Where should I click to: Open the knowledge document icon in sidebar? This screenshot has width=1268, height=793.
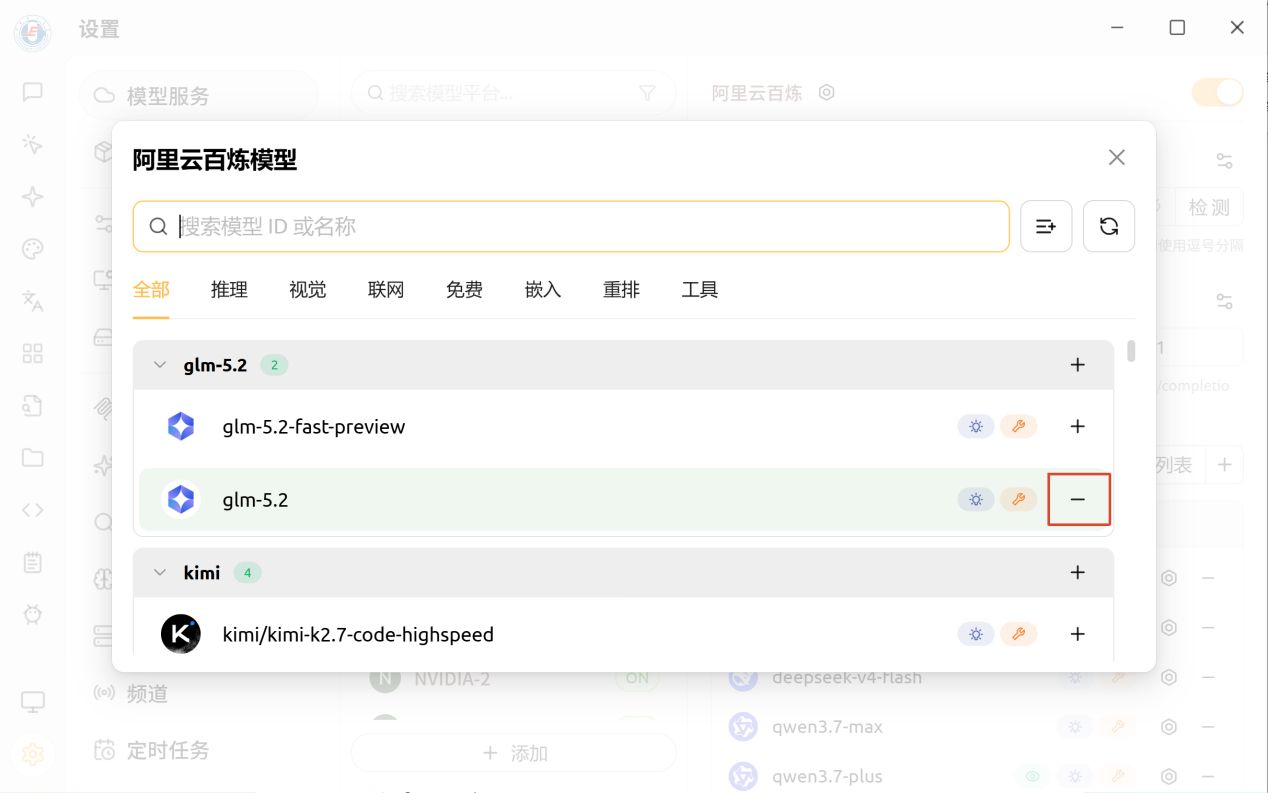(x=33, y=405)
